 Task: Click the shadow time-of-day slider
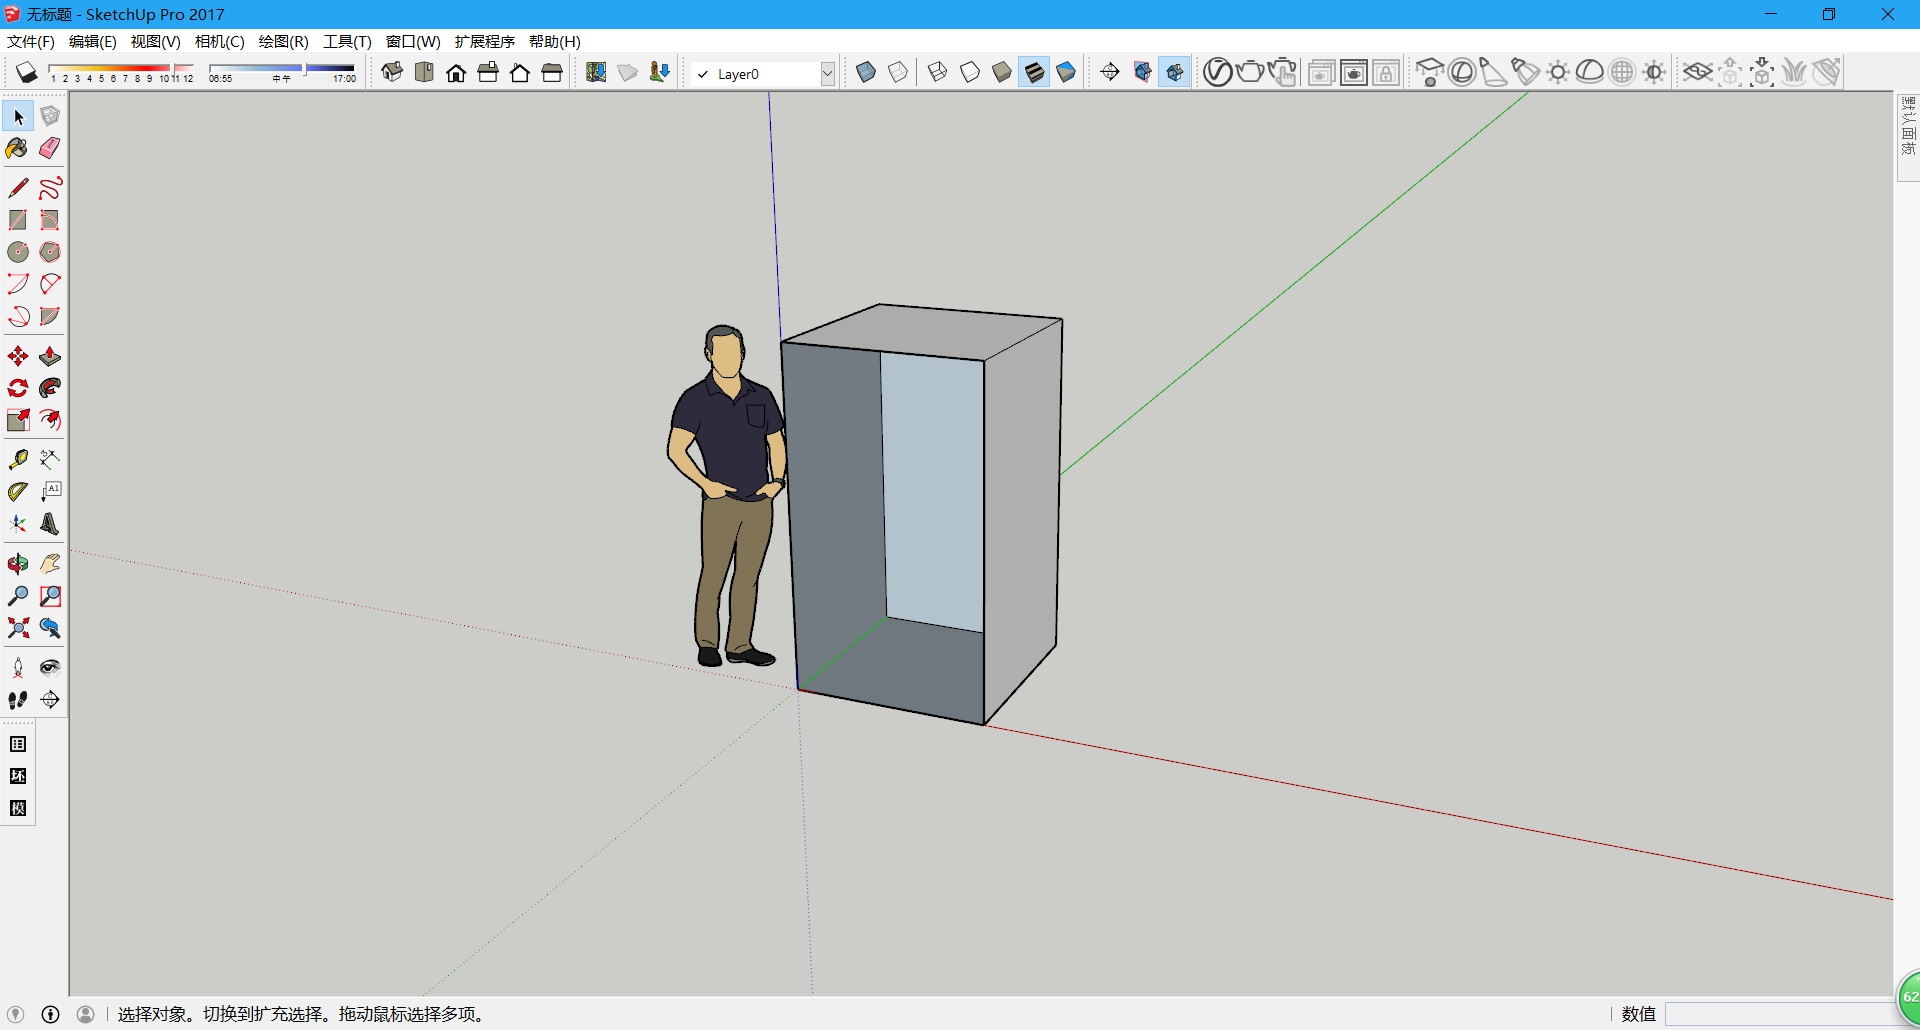coord(282,69)
